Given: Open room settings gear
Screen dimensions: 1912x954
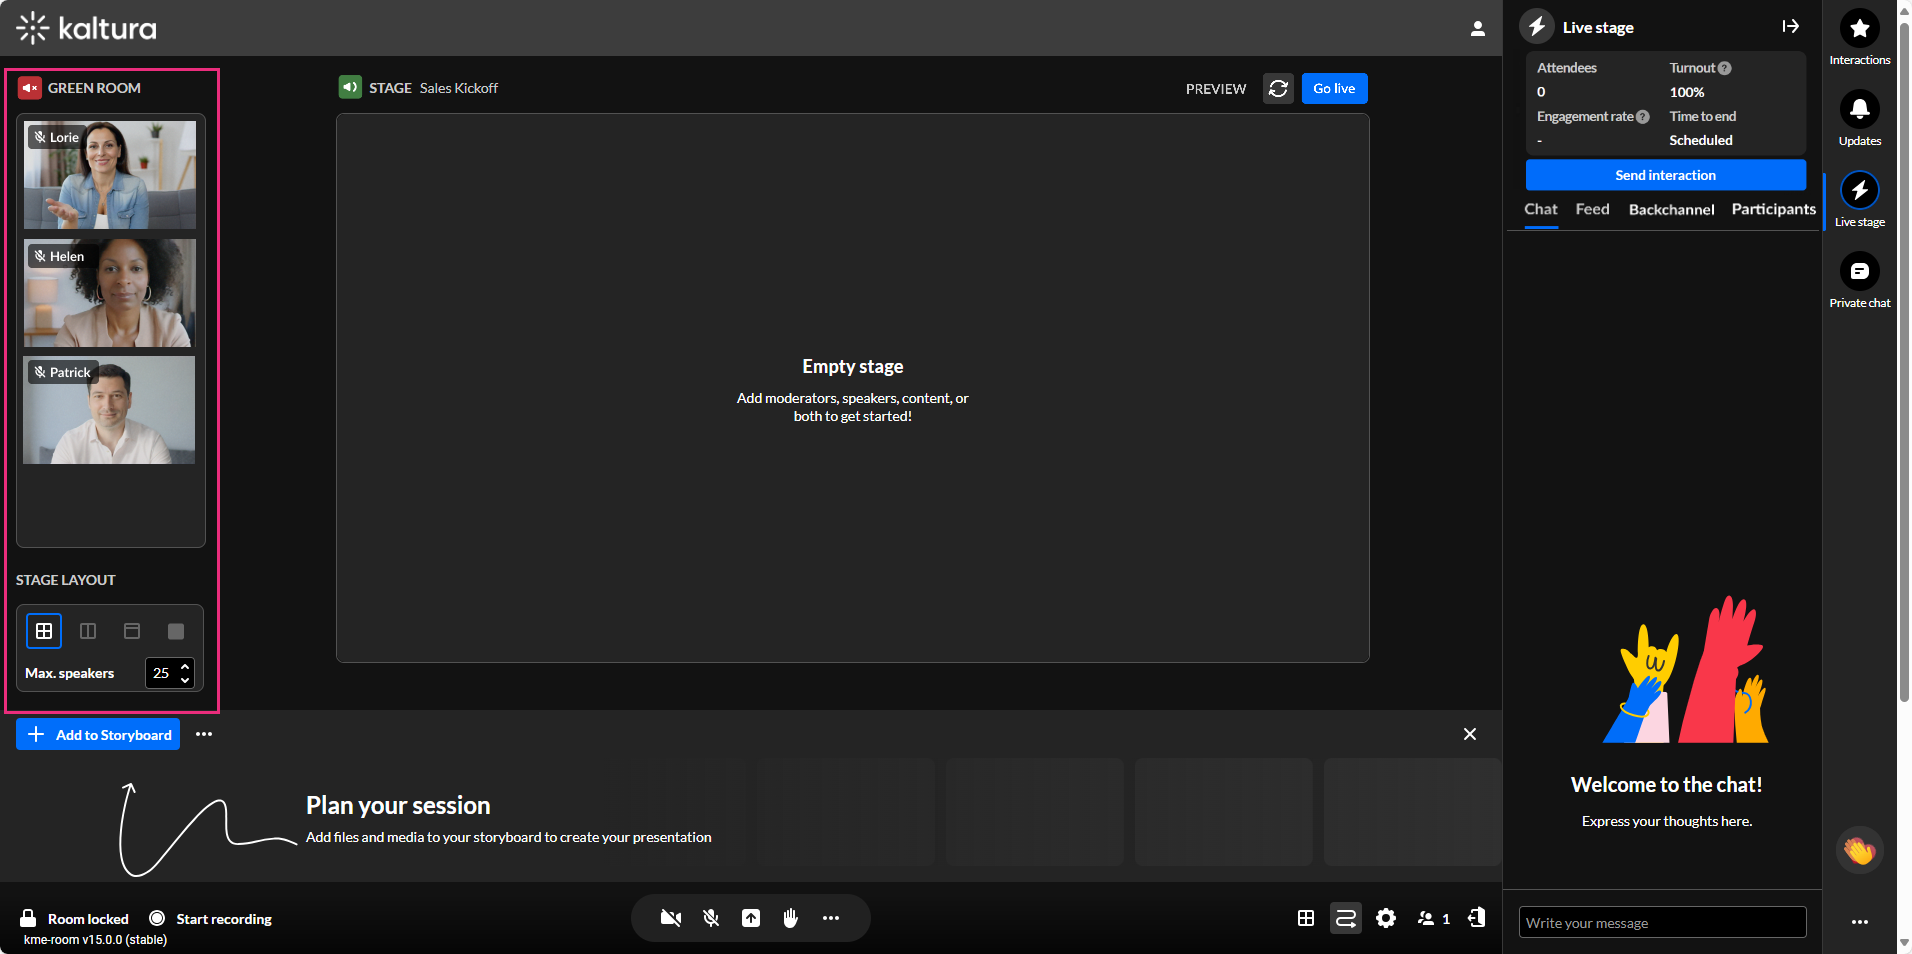Looking at the screenshot, I should point(1386,918).
